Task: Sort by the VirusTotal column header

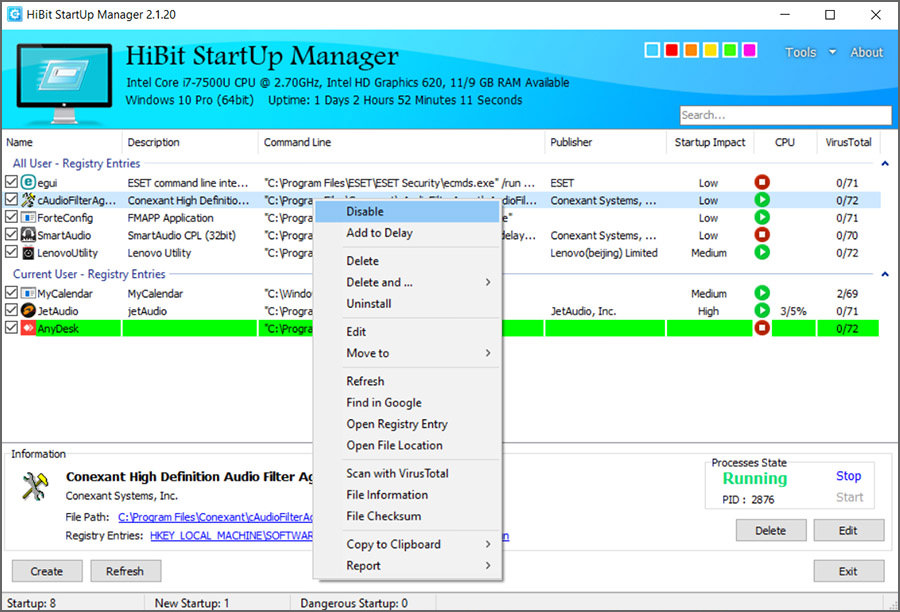Action: coord(848,142)
